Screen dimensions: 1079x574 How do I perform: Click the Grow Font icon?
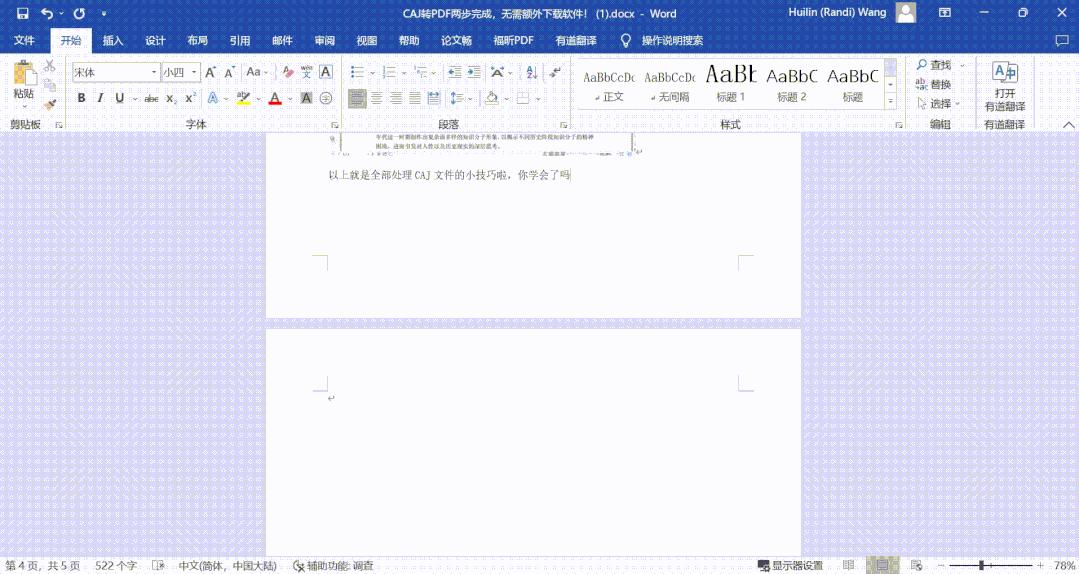pos(211,72)
